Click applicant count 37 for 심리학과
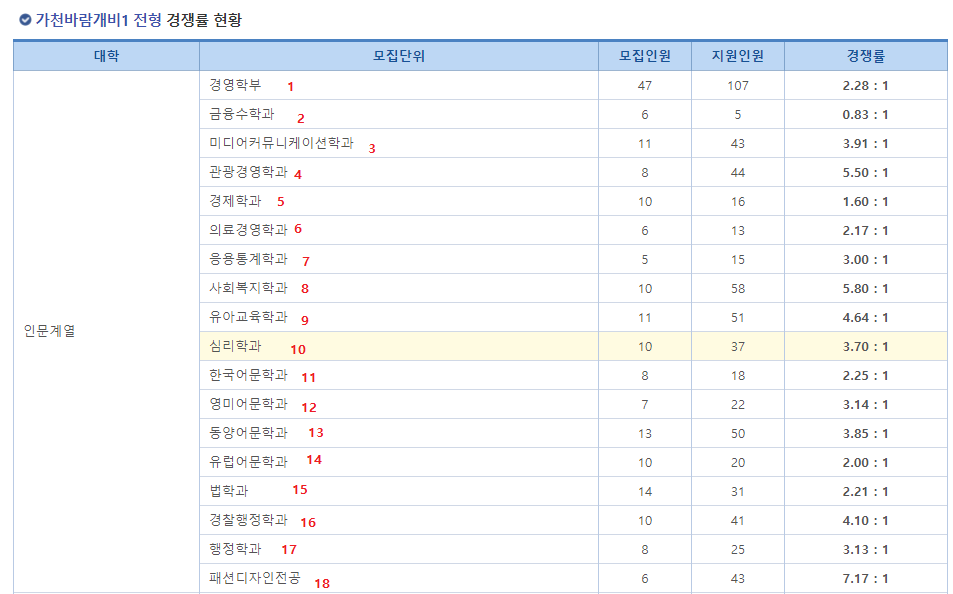 [738, 347]
